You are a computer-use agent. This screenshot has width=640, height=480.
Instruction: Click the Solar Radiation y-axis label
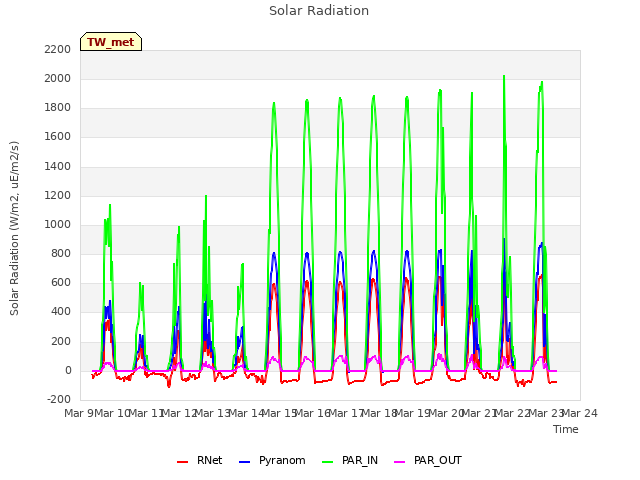coord(14,228)
